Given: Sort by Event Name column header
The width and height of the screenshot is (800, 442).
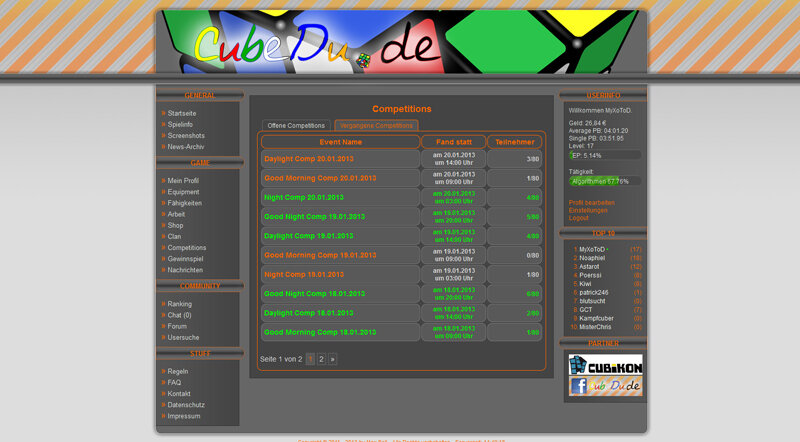Looking at the screenshot, I should [x=340, y=142].
